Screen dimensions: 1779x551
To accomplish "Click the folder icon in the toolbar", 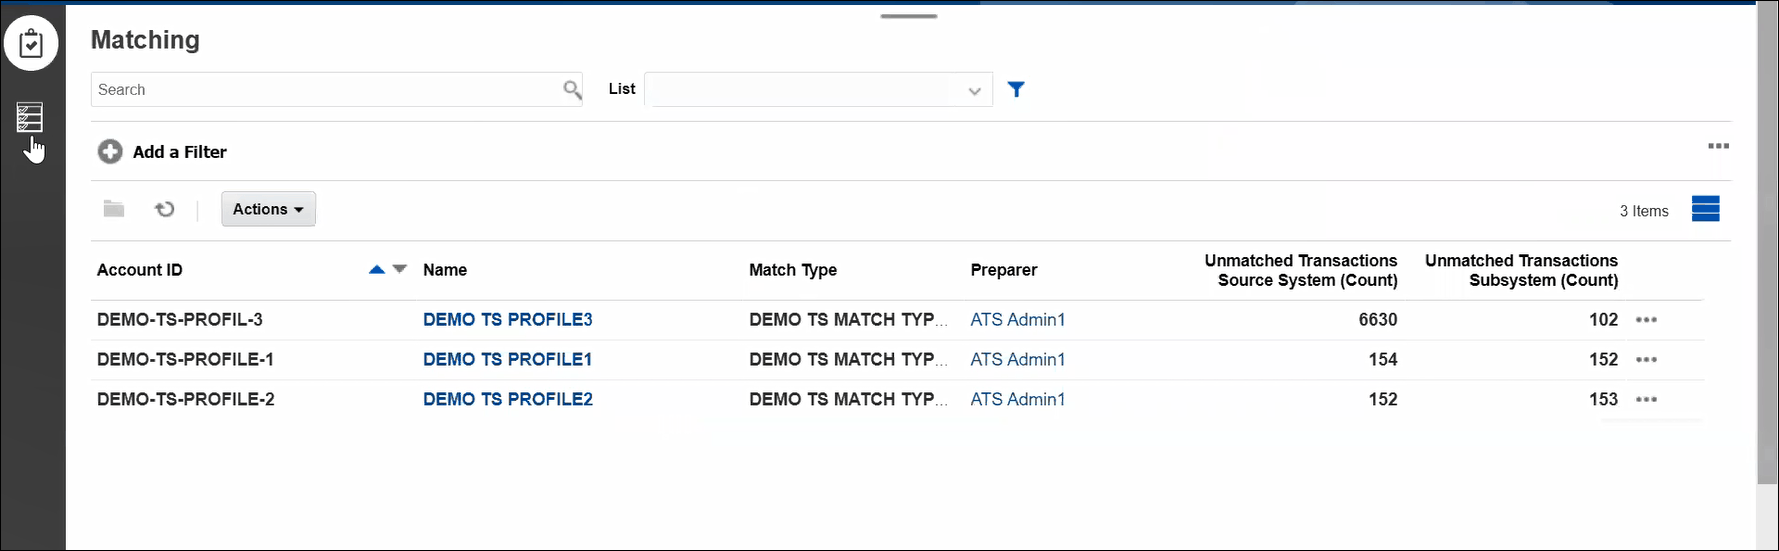I will pyautogui.click(x=114, y=209).
